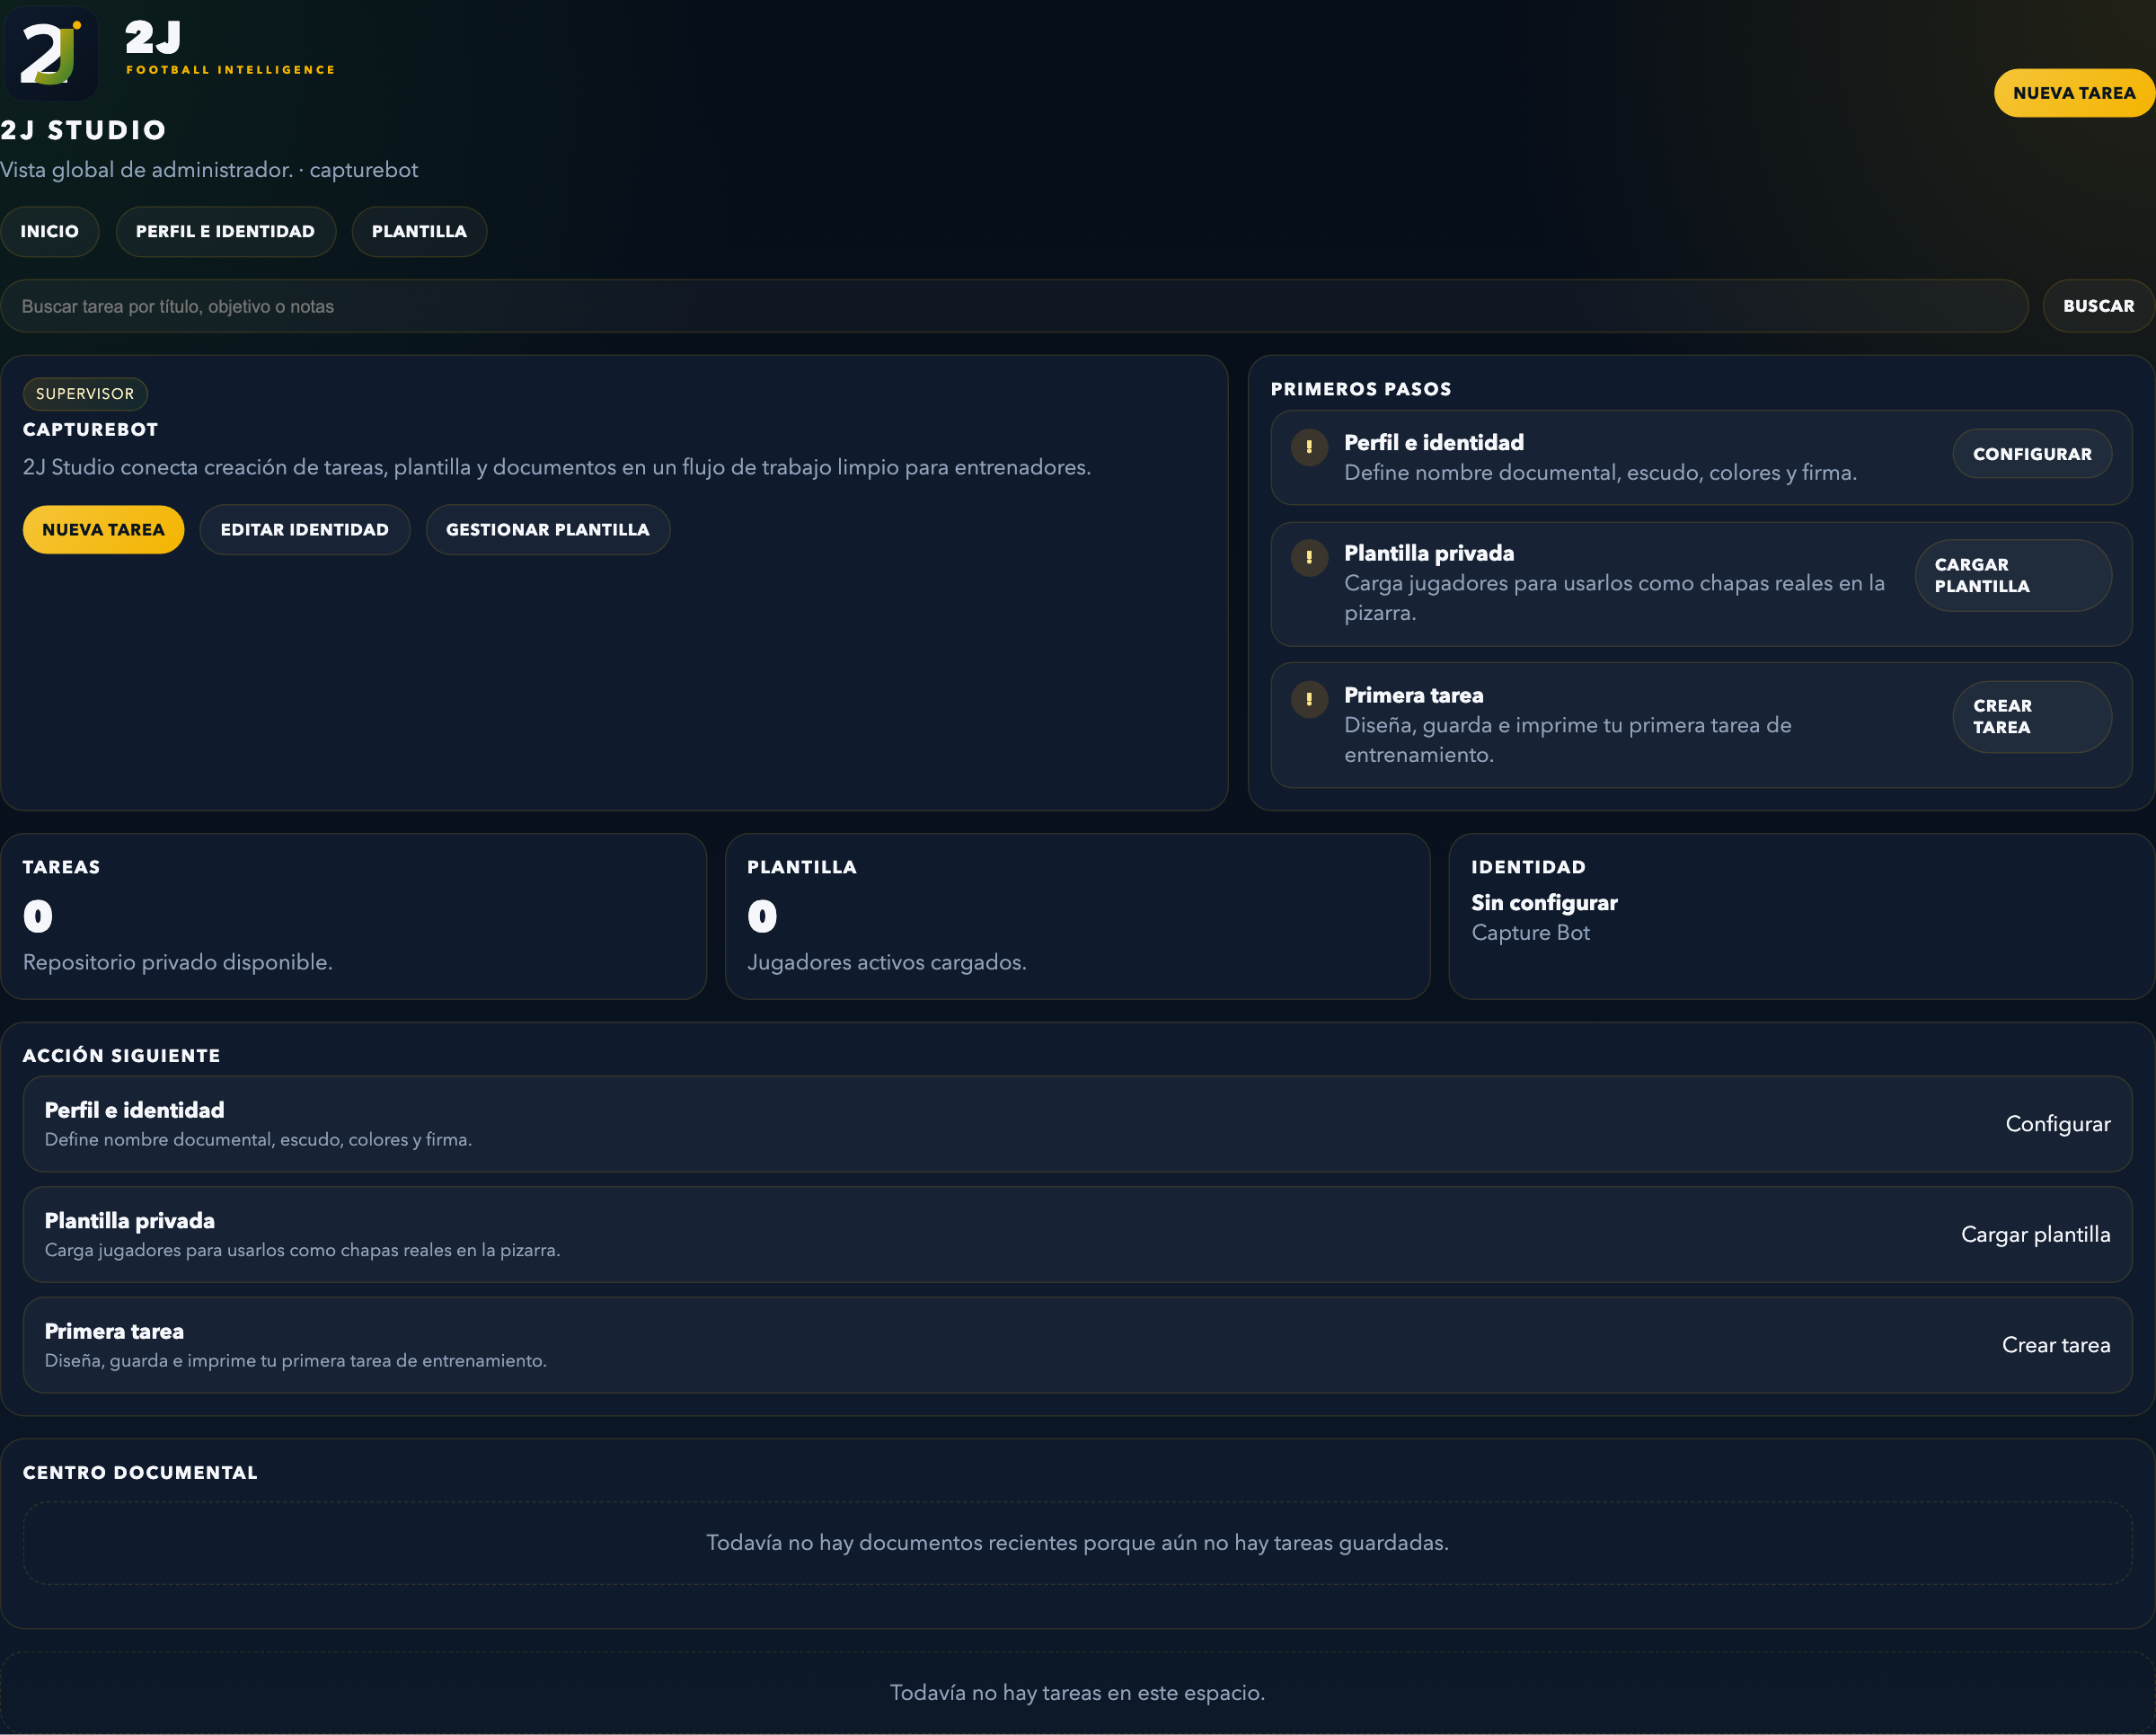Click the 2J square emblem in the header

click(50, 53)
